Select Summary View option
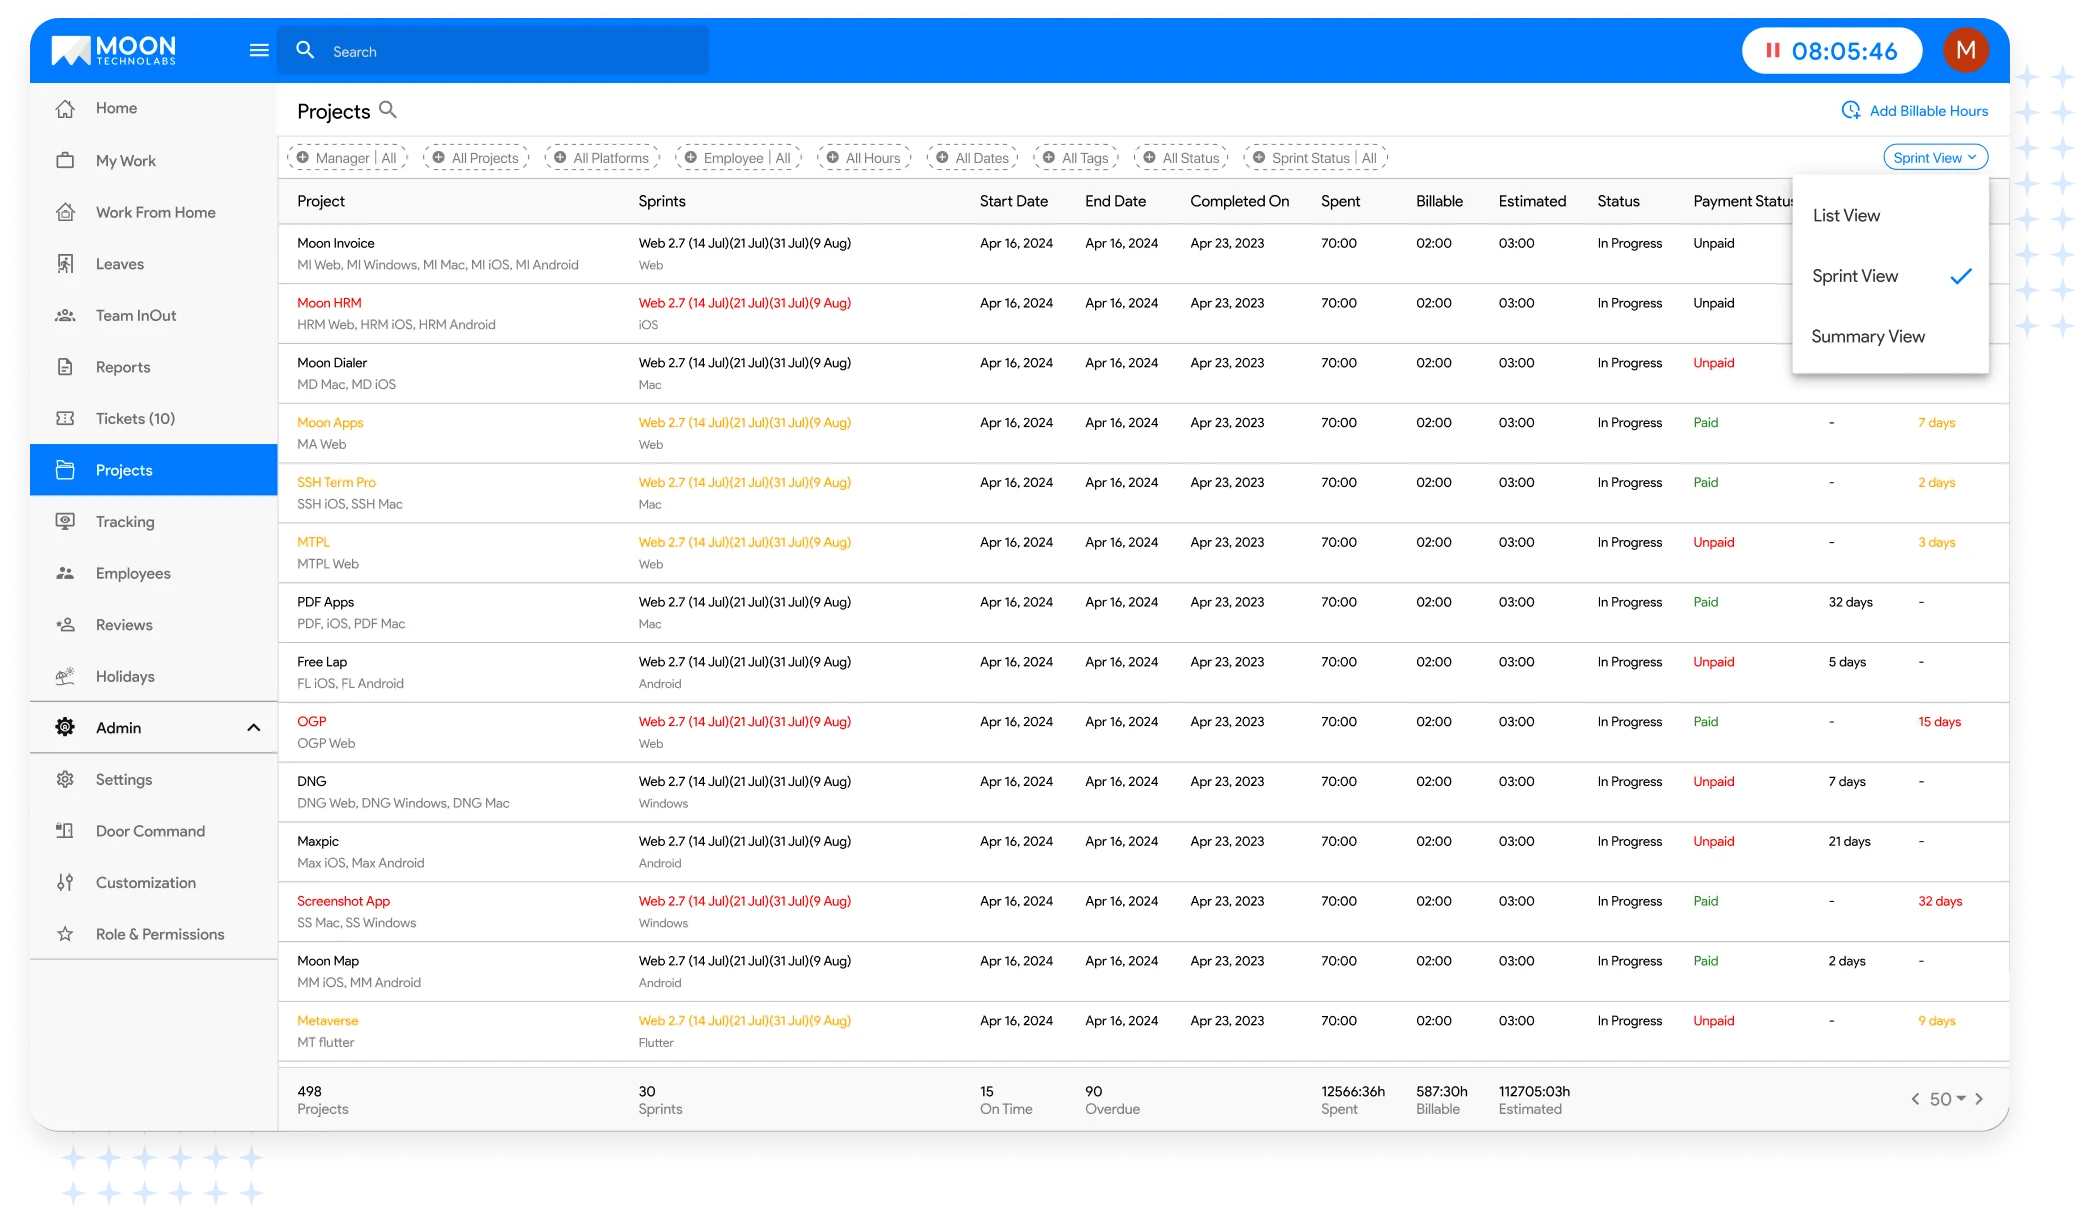Screen dimensions: 2077x1207 [1890, 336]
